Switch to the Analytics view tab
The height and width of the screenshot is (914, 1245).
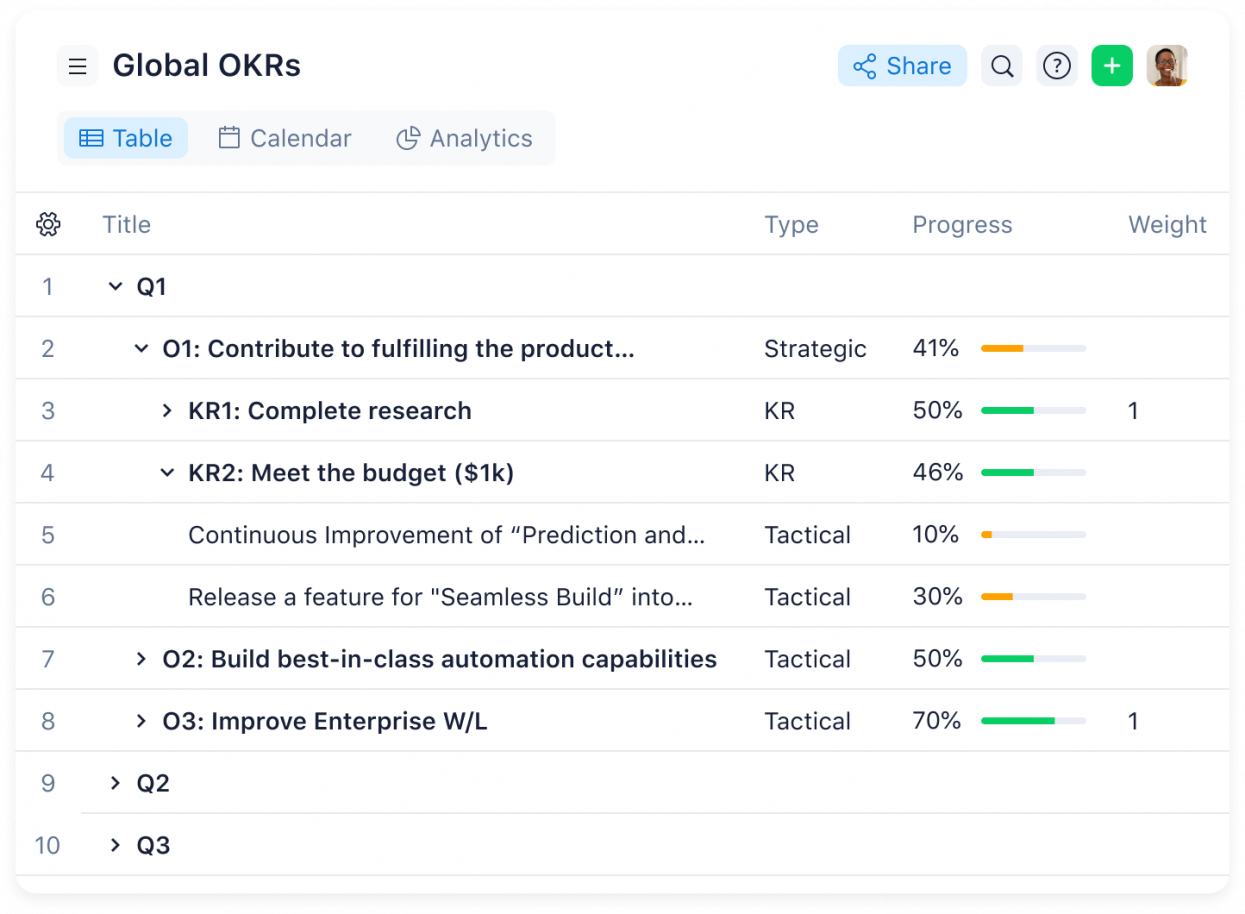point(465,138)
